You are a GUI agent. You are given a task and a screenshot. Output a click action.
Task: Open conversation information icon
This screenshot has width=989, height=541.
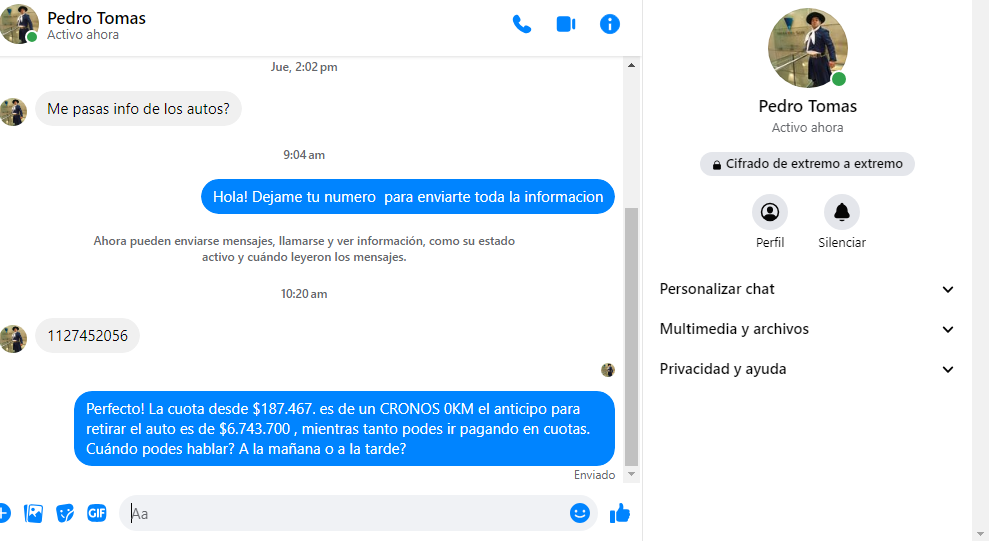pos(610,24)
